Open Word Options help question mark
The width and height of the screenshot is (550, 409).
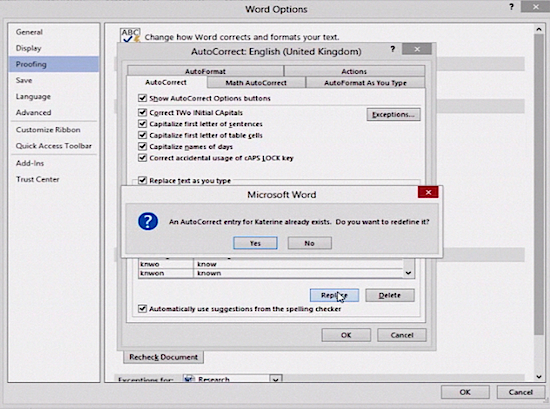click(511, 7)
